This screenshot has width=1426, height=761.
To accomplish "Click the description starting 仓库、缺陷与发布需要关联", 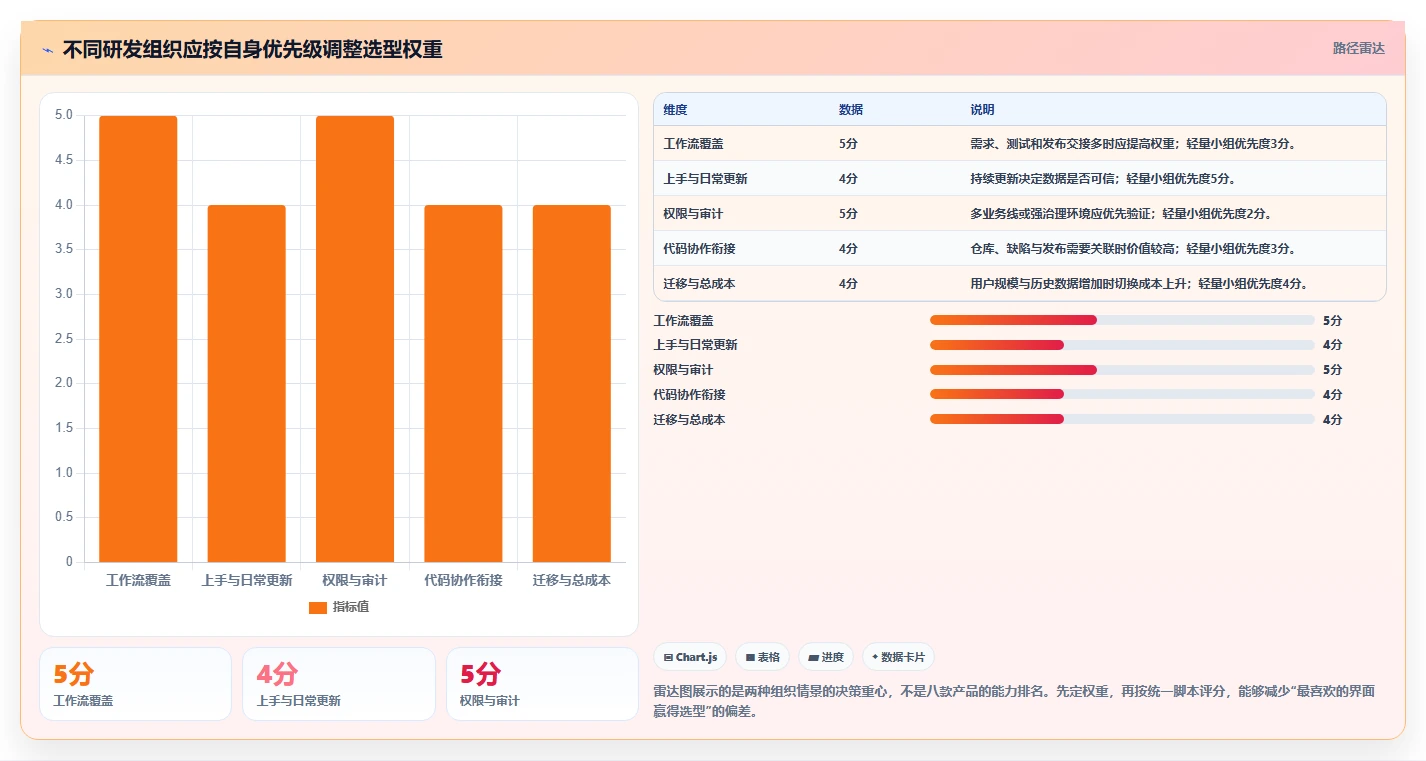I will point(1134,249).
